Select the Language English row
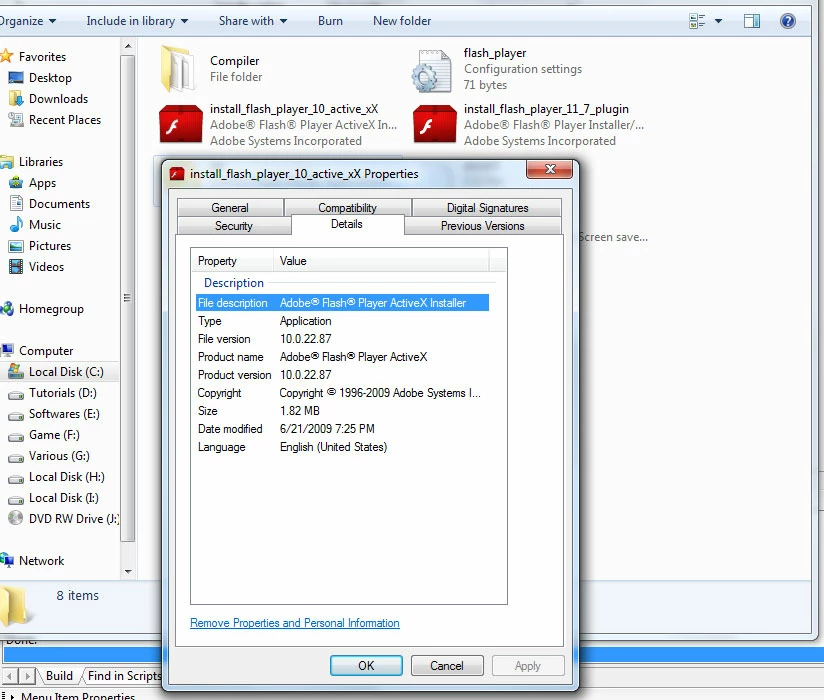This screenshot has height=700, width=824. click(342, 447)
